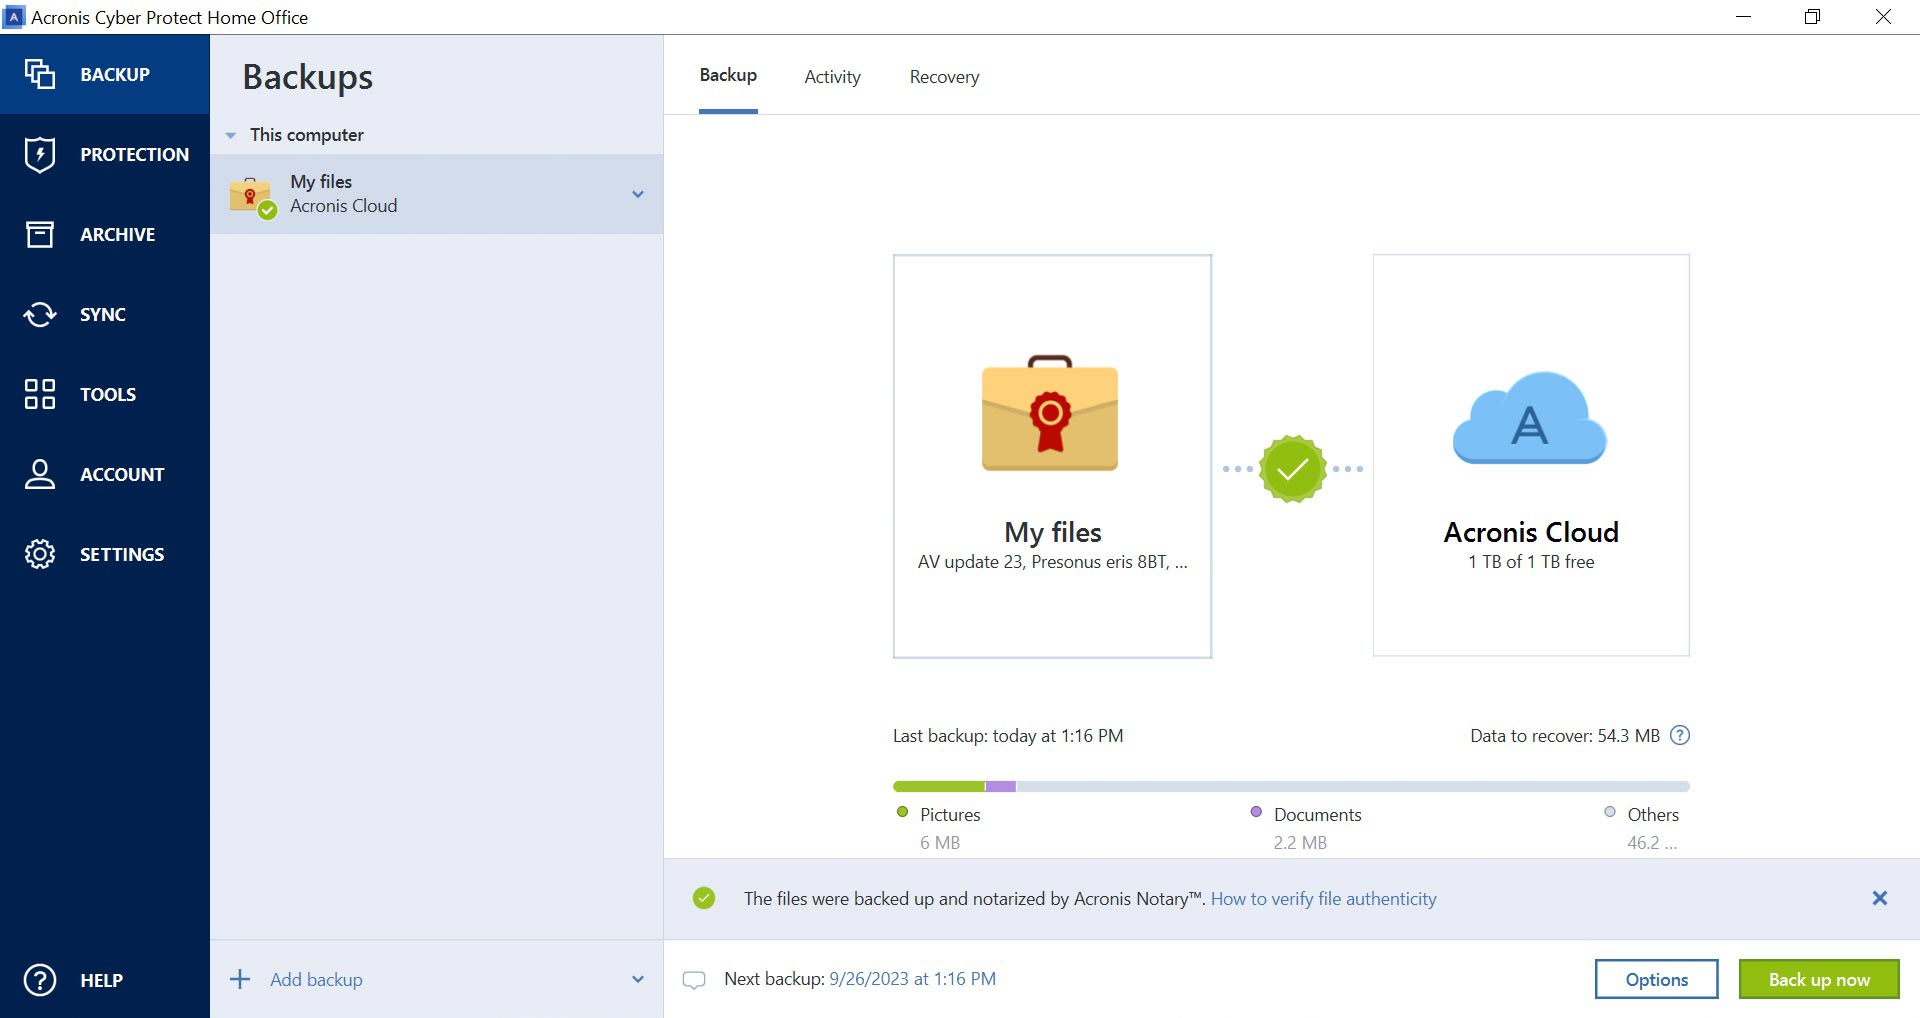Open How to verify file authenticity link

pos(1323,899)
